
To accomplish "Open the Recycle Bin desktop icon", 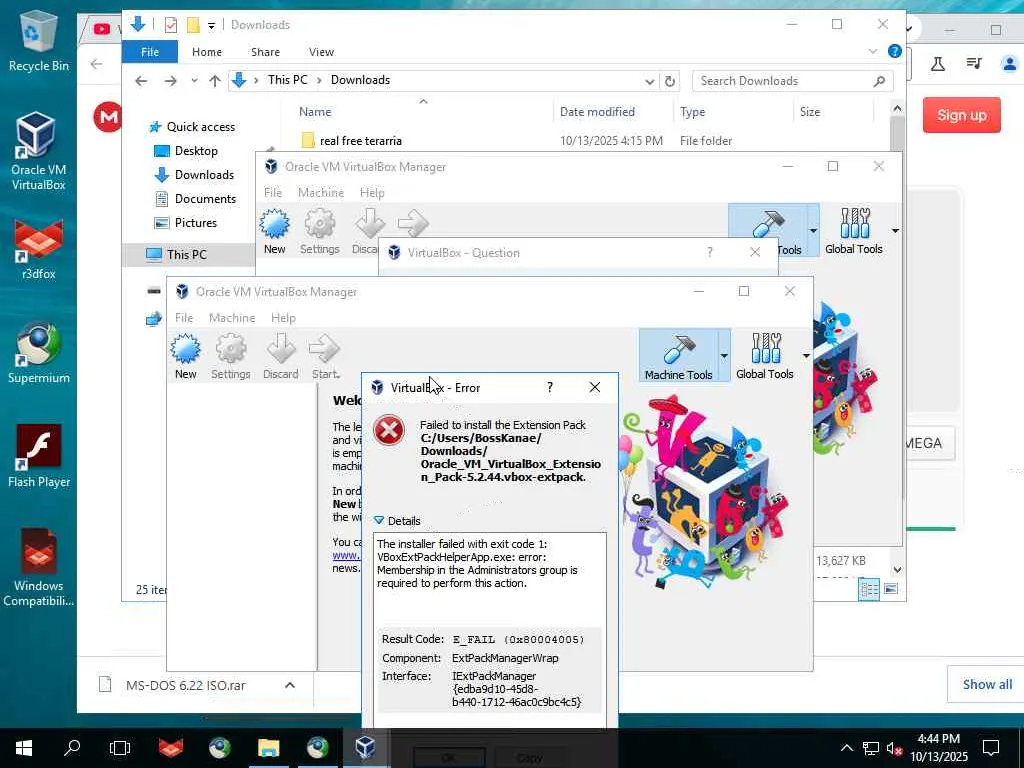I will (39, 40).
